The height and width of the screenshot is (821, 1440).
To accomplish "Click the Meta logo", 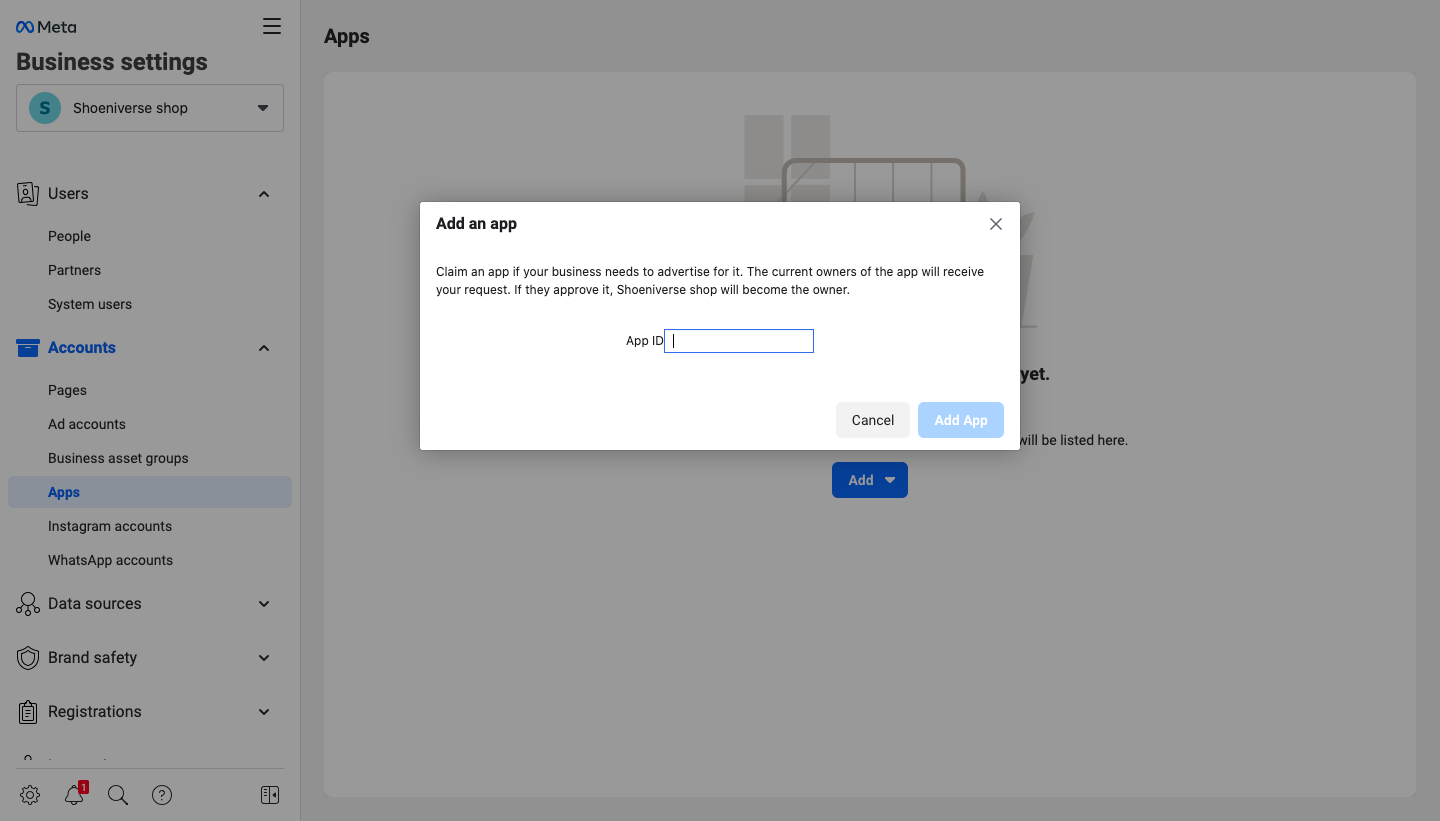I will point(46,27).
